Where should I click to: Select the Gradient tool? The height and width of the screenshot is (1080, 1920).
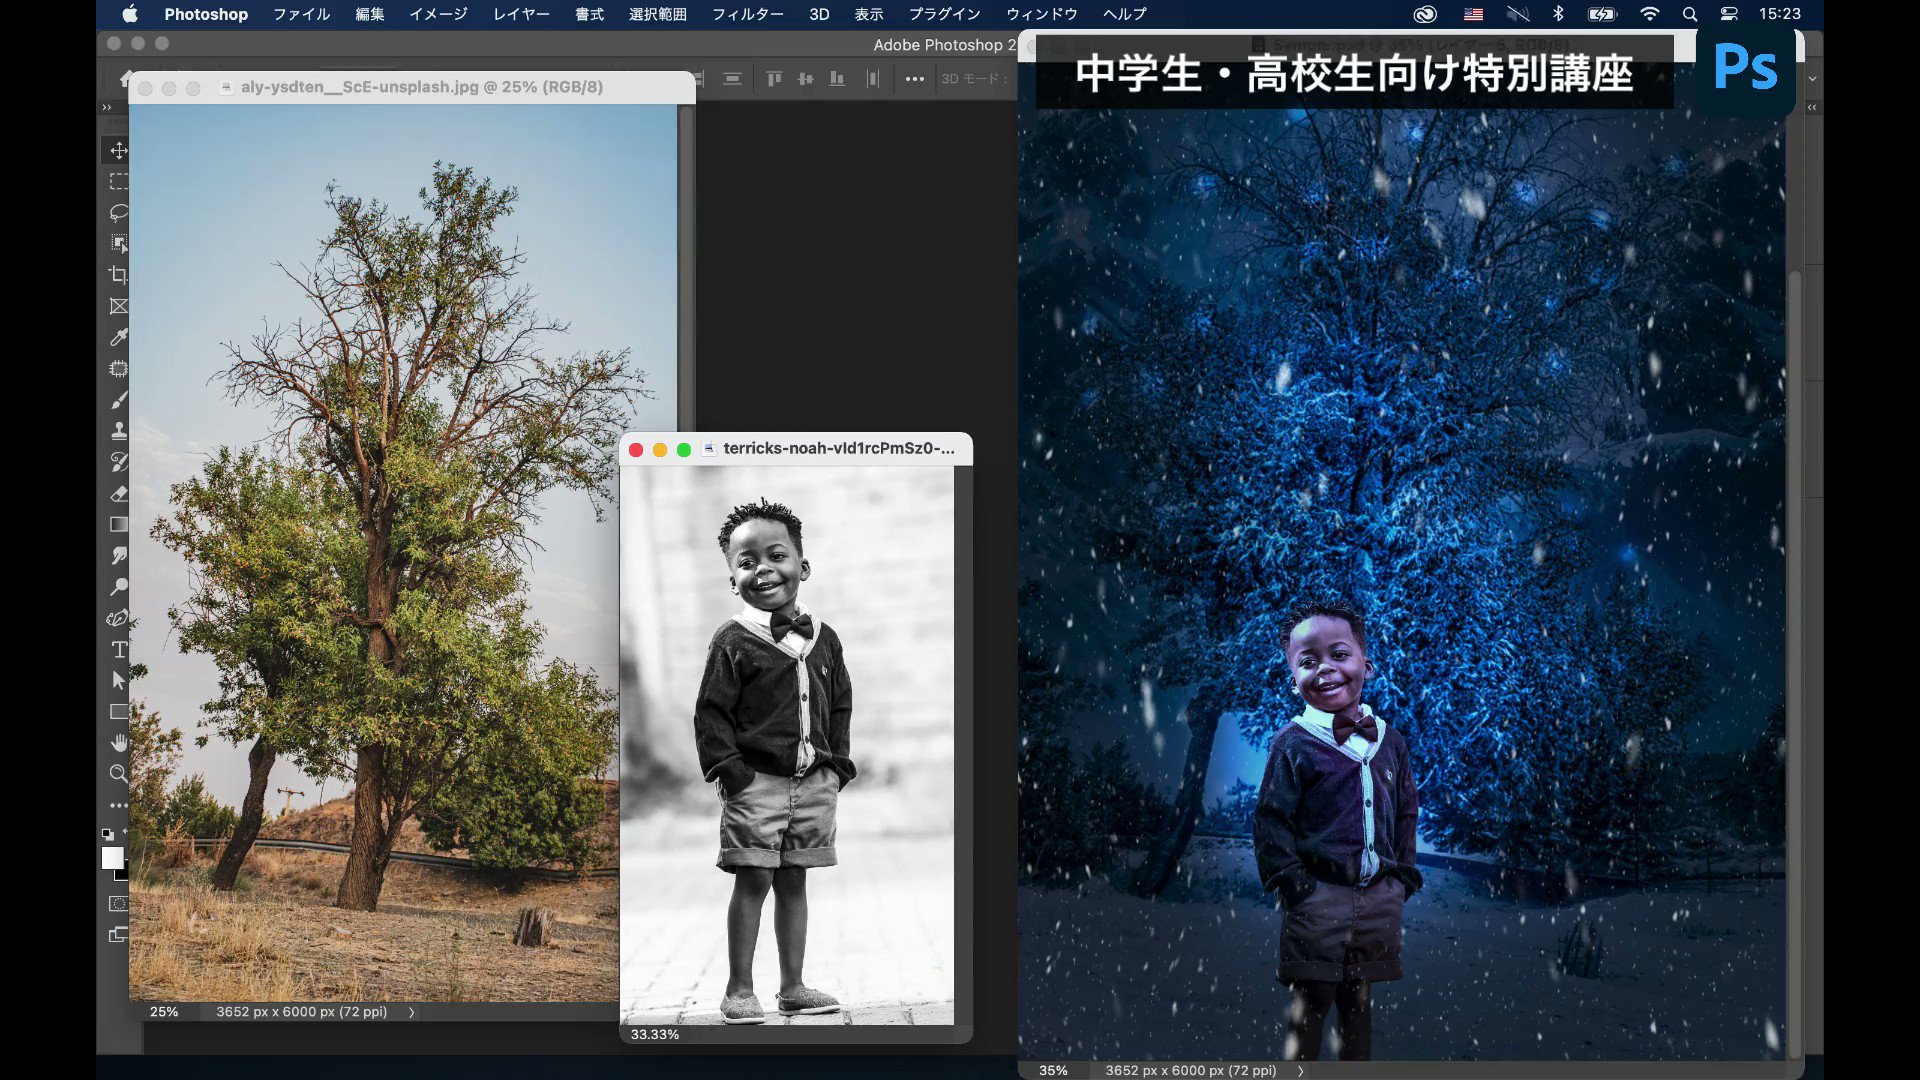[x=118, y=524]
